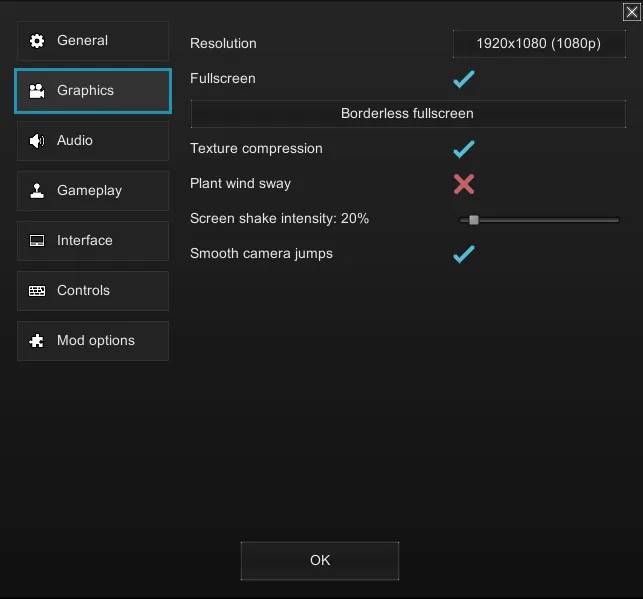
Task: Confirm settings with the OK button
Action: pos(320,561)
